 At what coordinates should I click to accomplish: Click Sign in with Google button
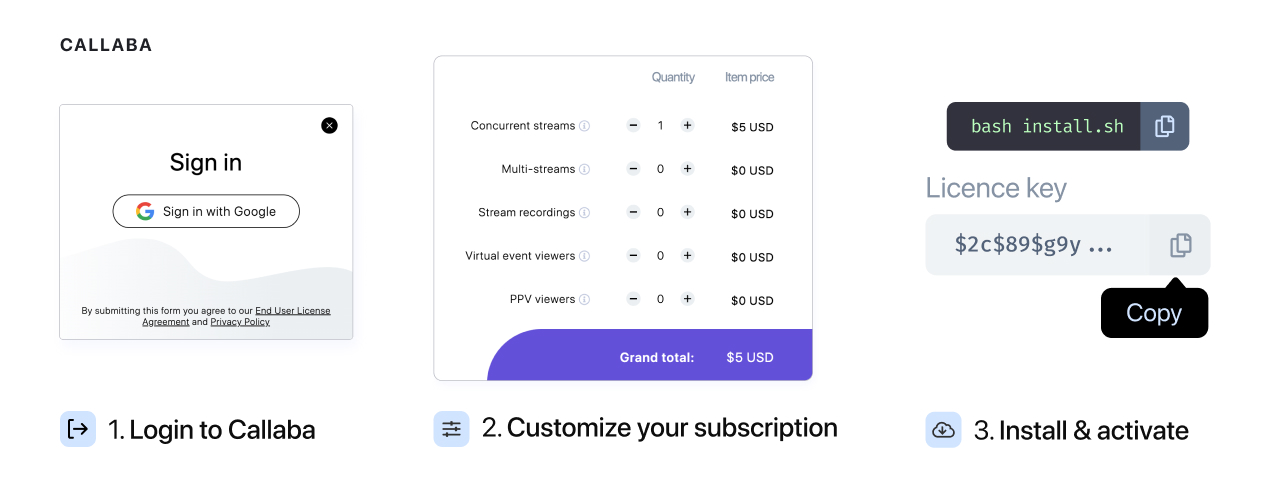[x=206, y=211]
